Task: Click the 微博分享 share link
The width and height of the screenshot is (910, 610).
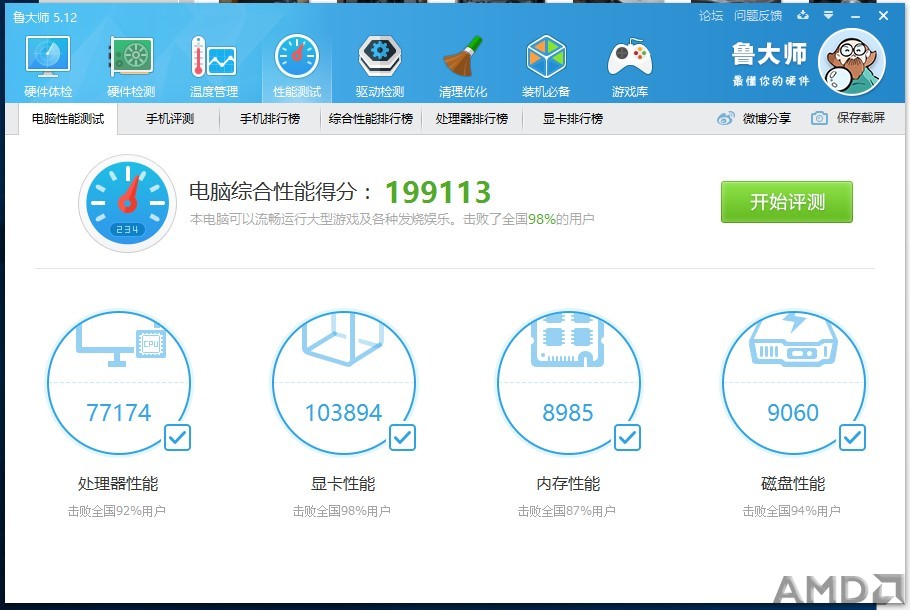Action: [x=767, y=118]
